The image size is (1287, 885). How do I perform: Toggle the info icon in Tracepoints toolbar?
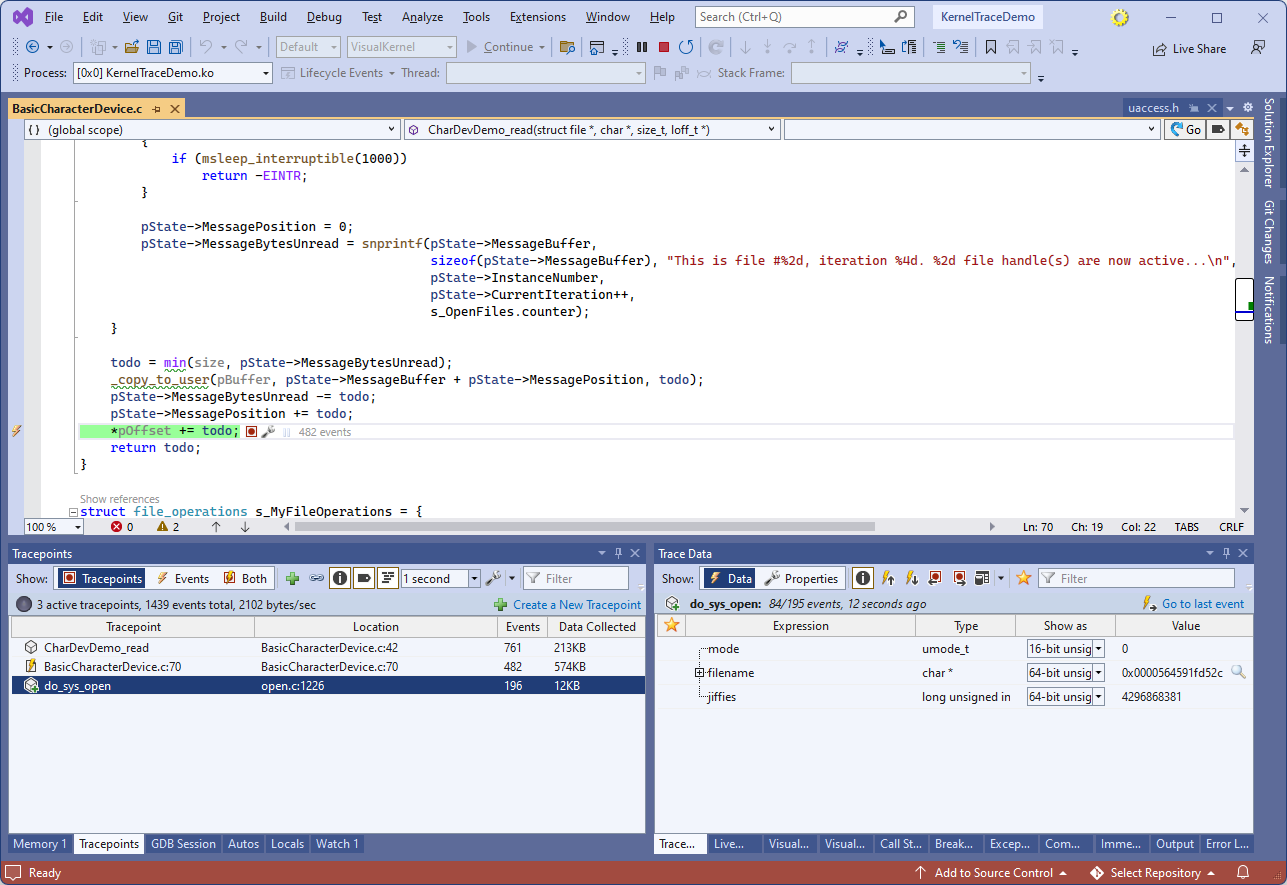pos(340,578)
